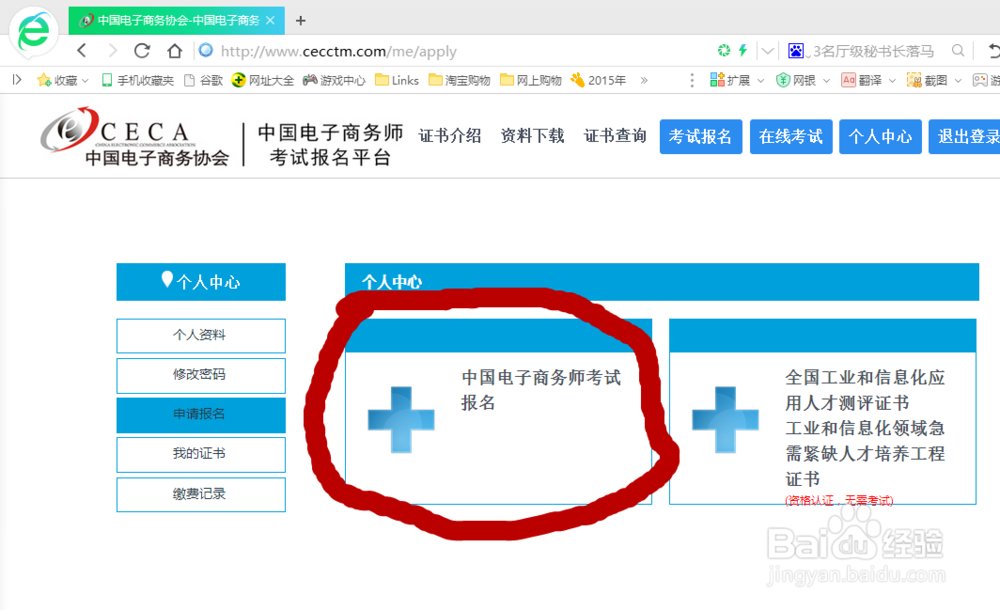Click the vertical three-dots menu
The width and height of the screenshot is (1000, 610).
(692, 80)
